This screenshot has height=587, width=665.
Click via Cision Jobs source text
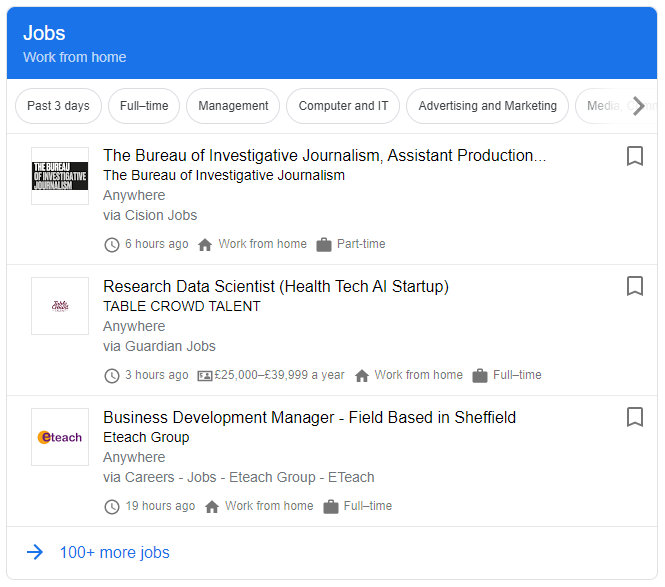150,215
